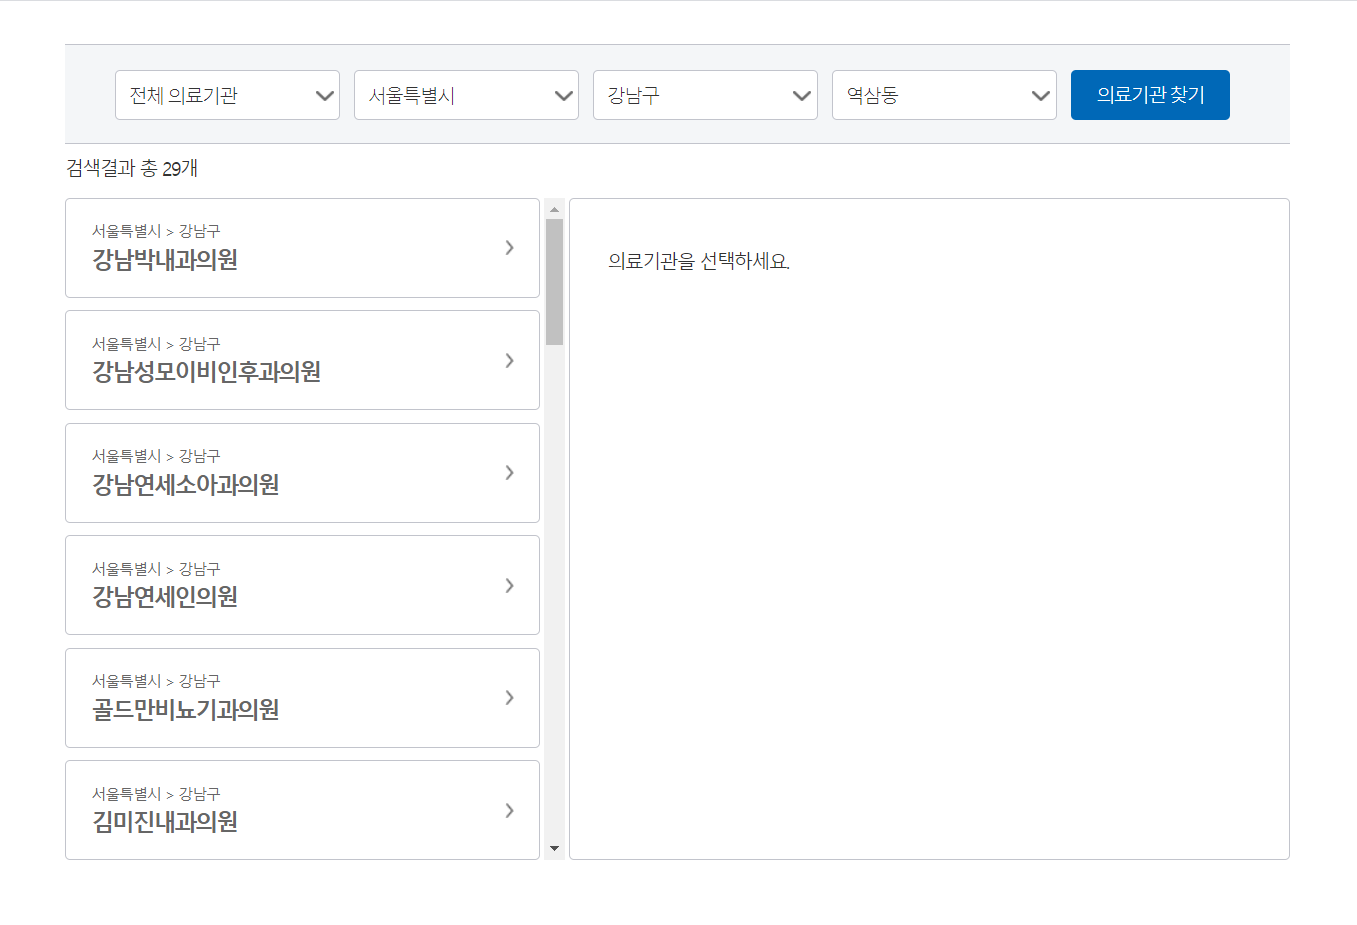Select the 강남박내과의원 card
Screen dimensions: 1357x925
[x=302, y=248]
